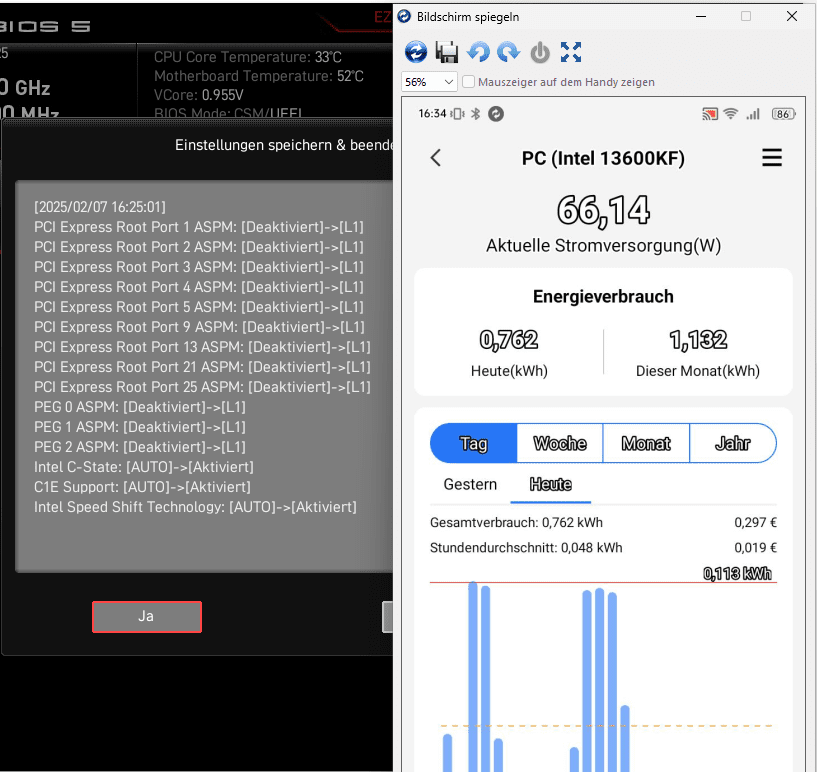Click the cast icon in the phone status bar
The image size is (817, 772).
(710, 114)
